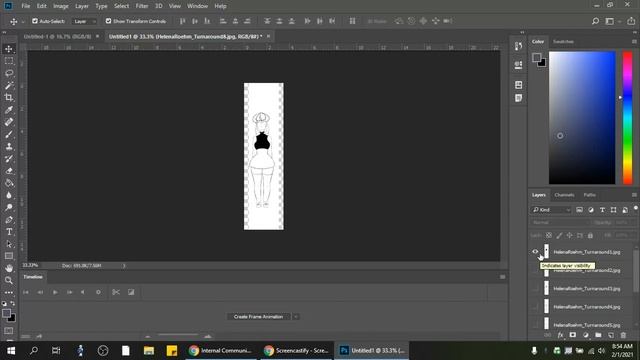This screenshot has height=360, width=640.
Task: Select the Healing Brush tool
Action: pyautogui.click(x=9, y=122)
